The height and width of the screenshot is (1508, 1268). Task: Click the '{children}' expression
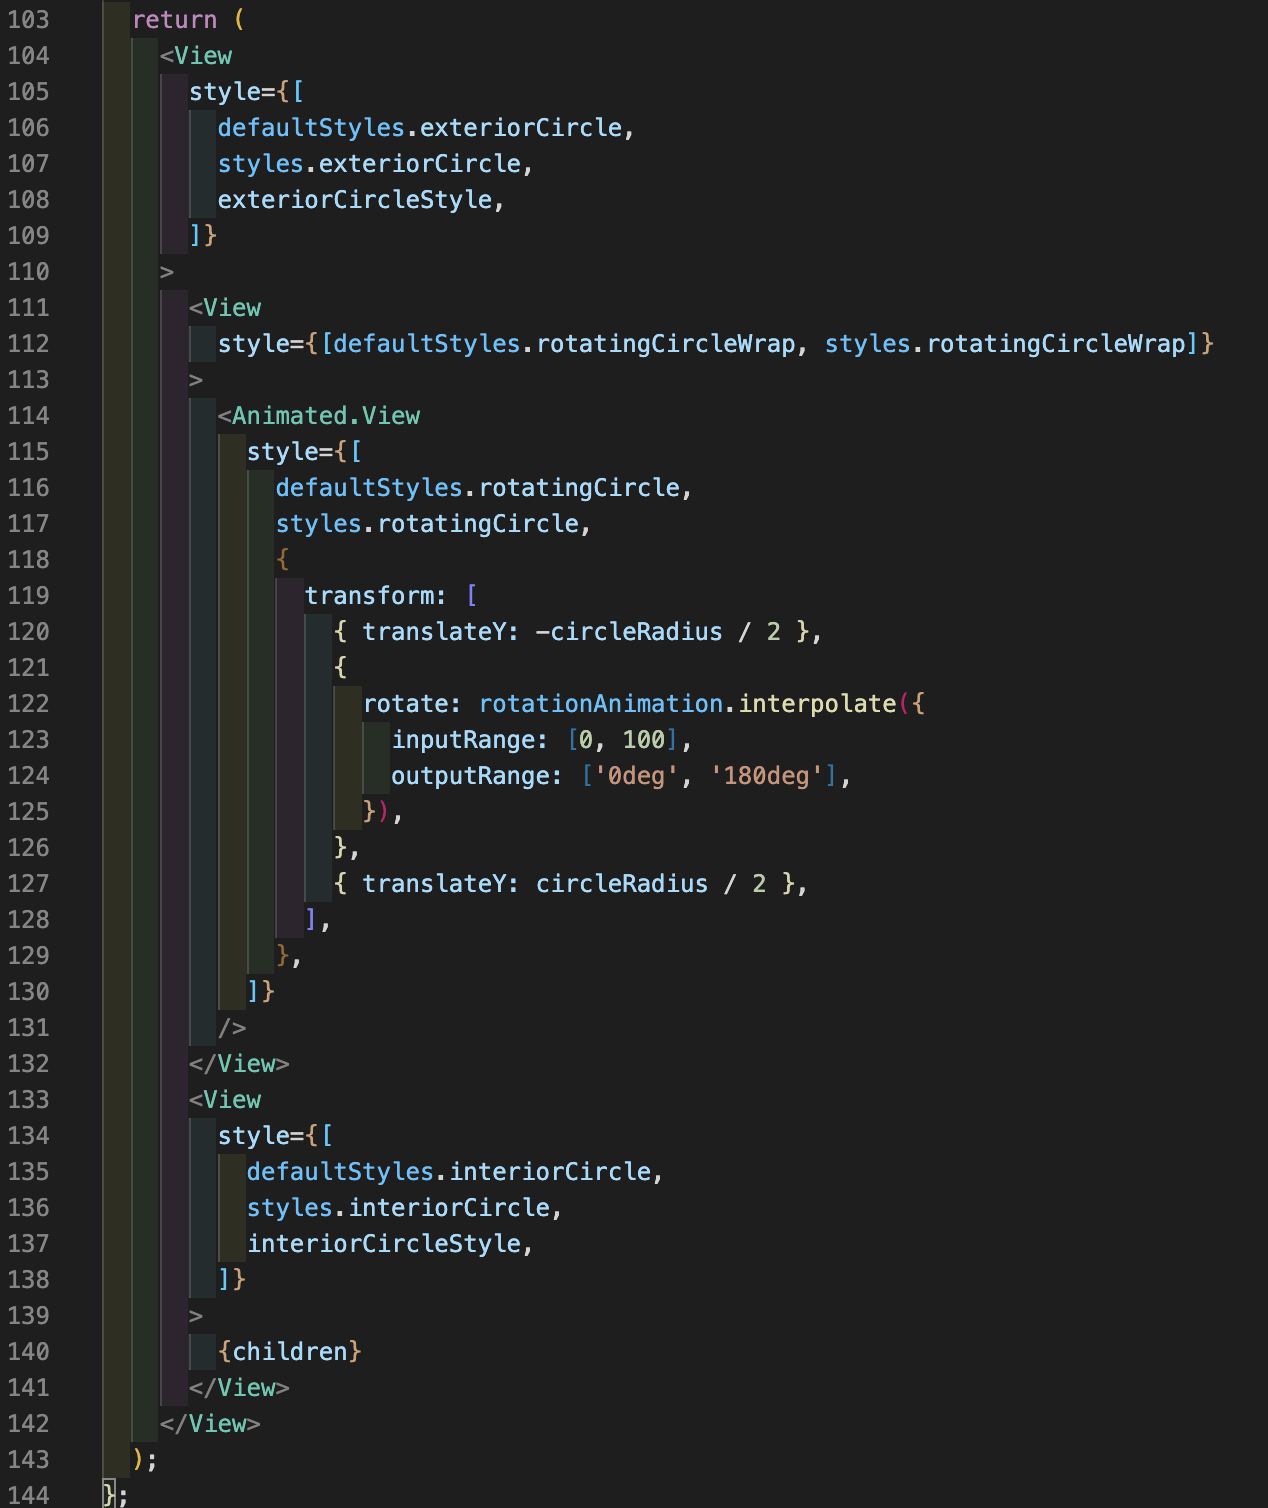pos(290,1351)
